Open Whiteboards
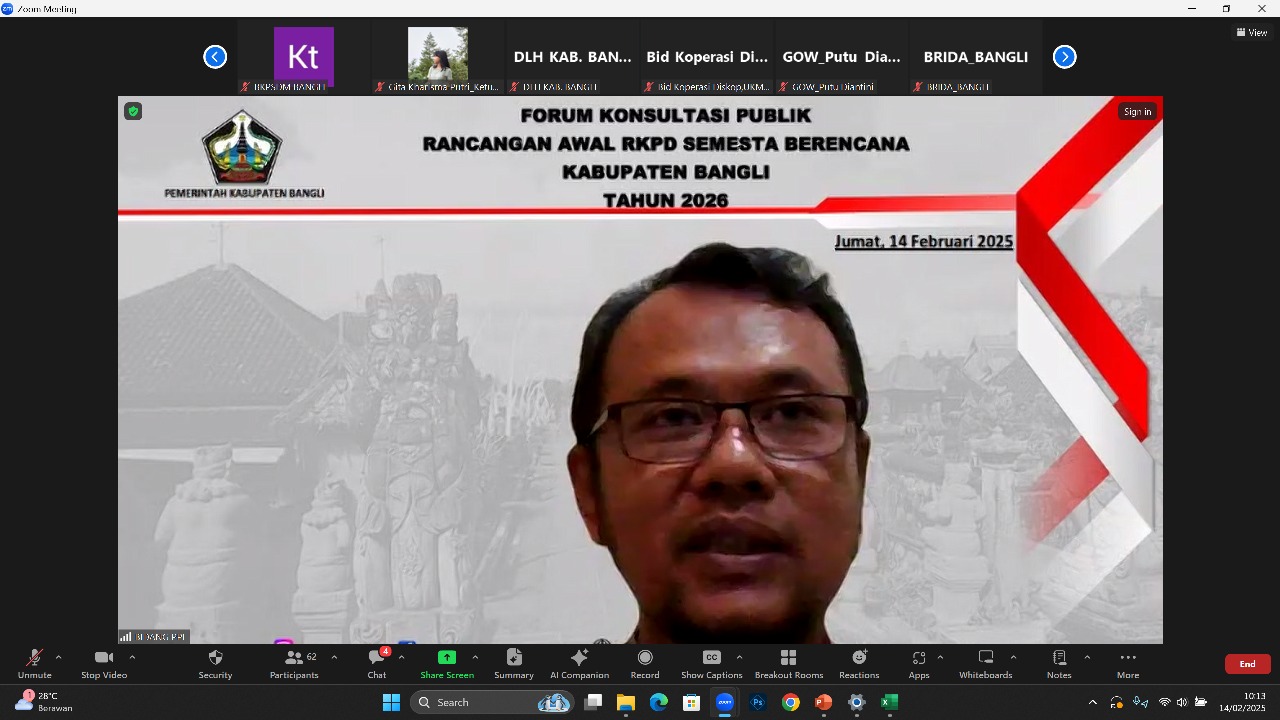 [986, 663]
